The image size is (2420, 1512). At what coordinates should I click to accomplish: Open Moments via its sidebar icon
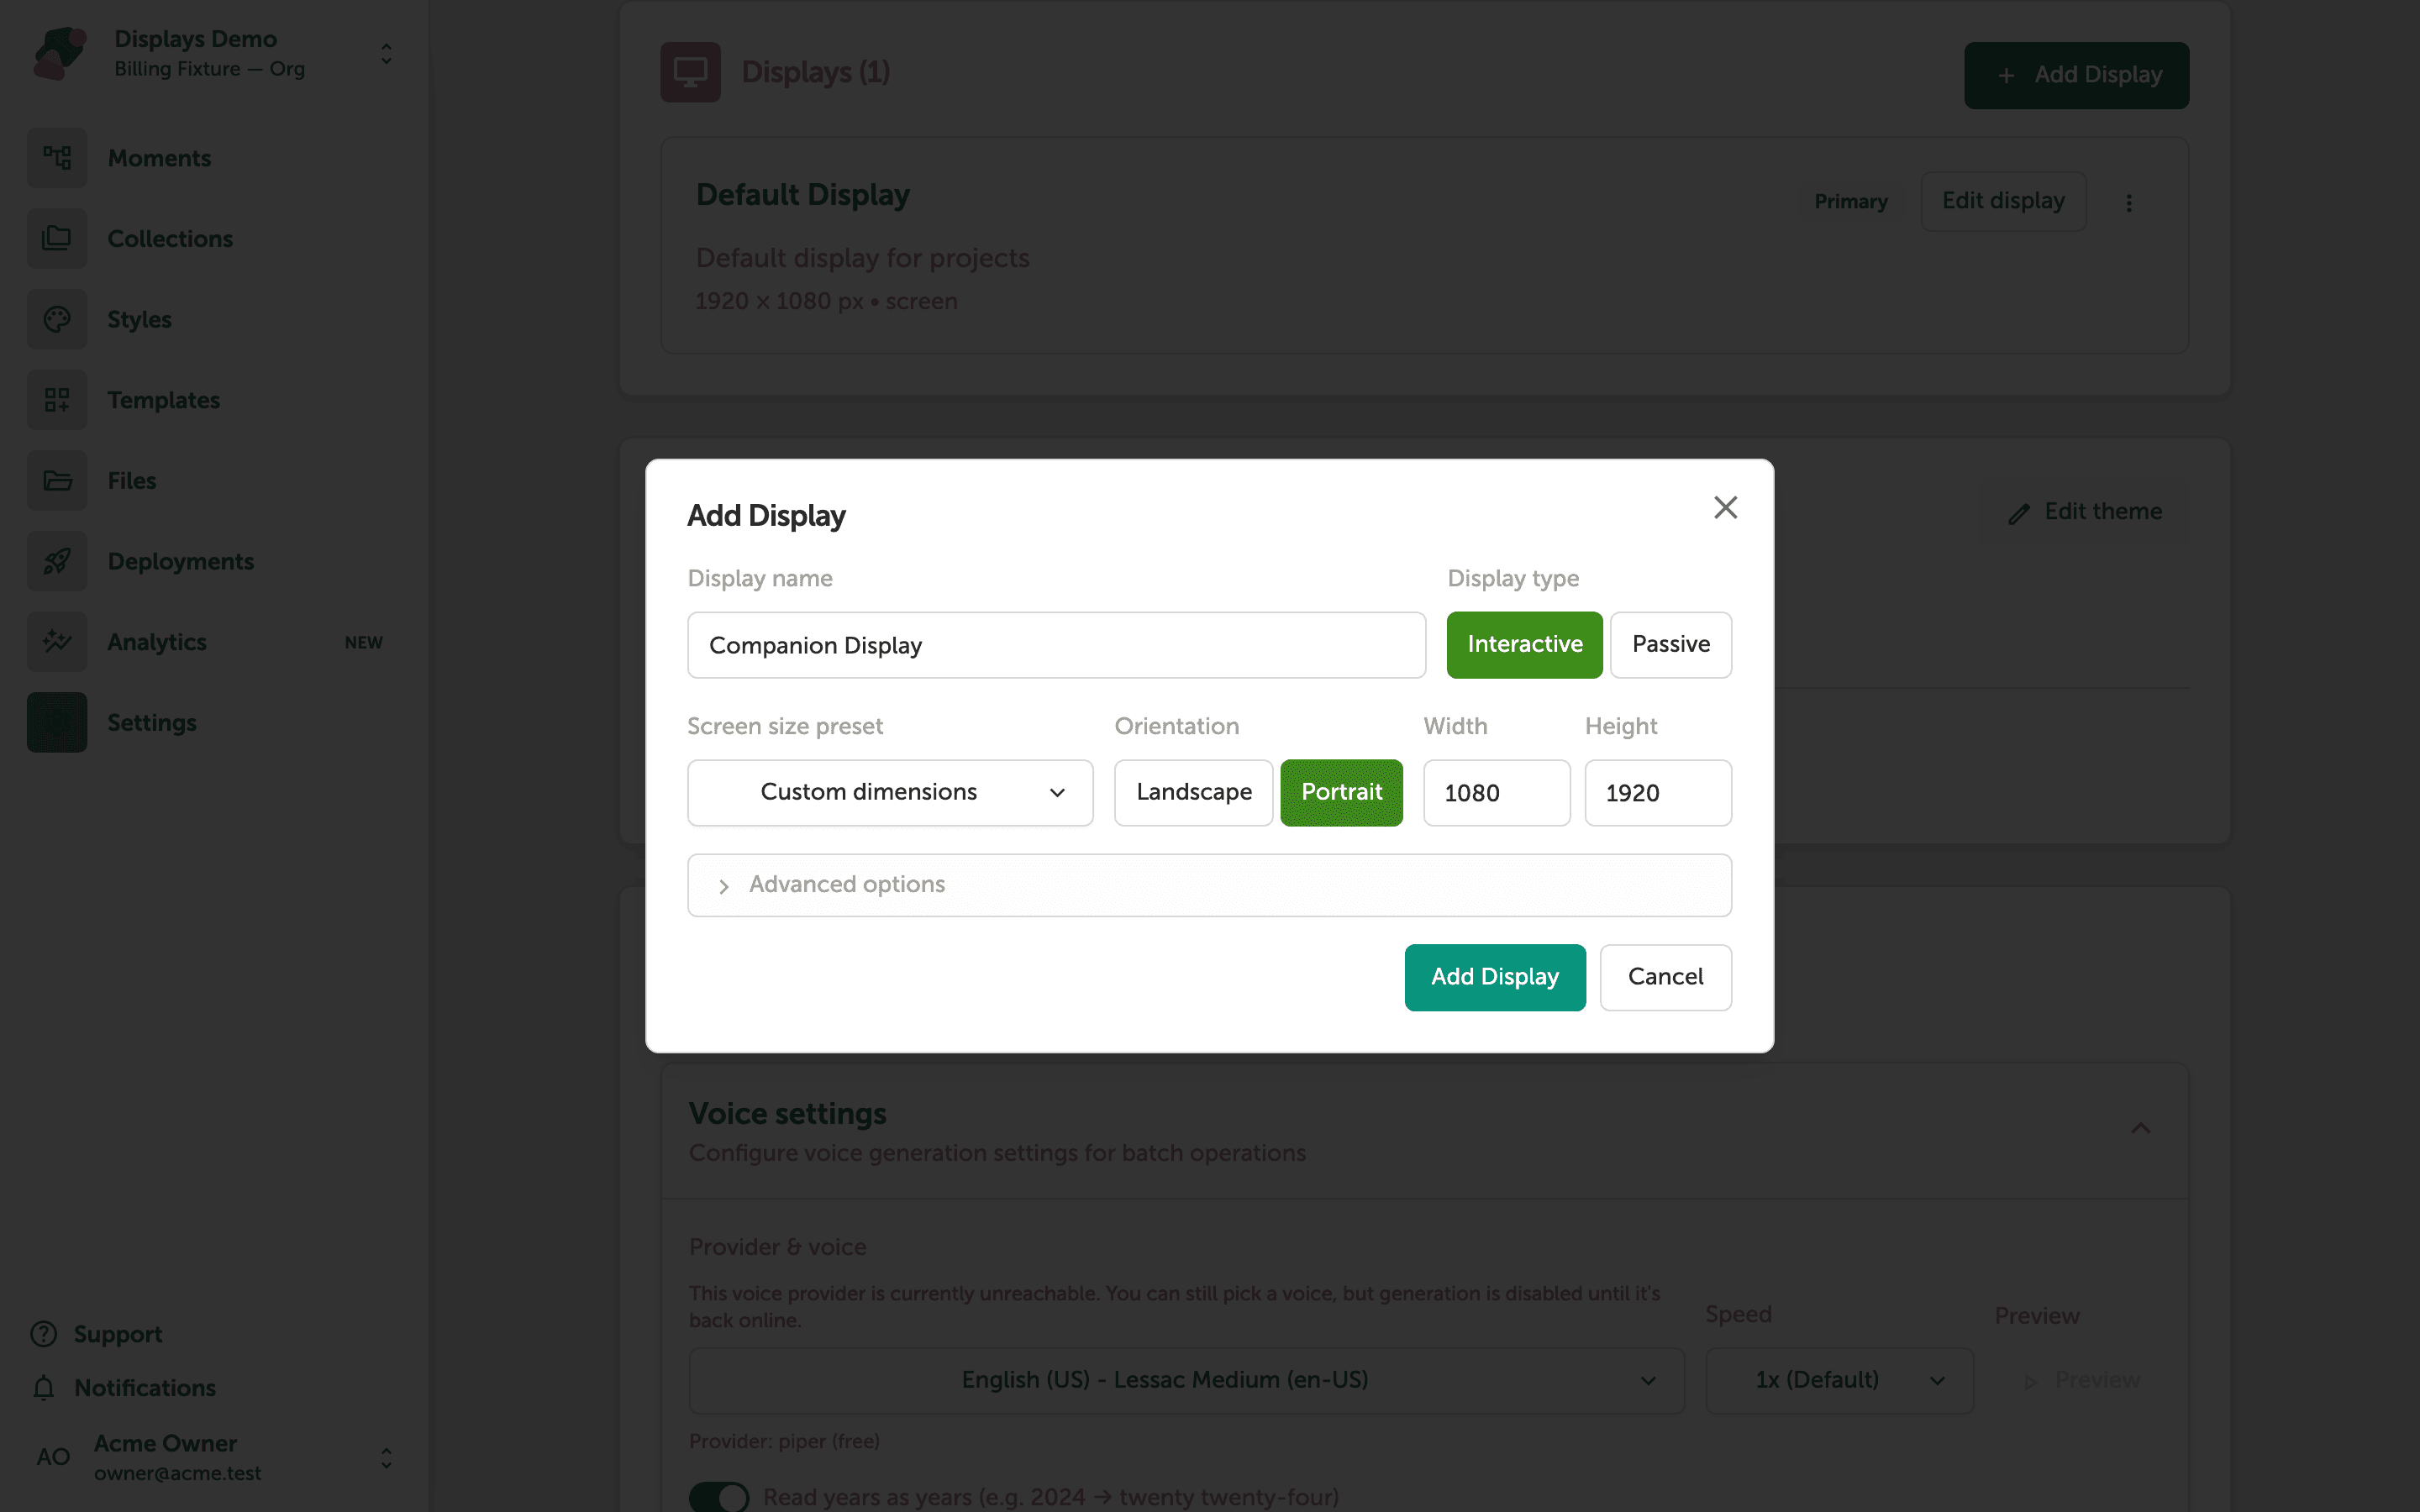pyautogui.click(x=57, y=158)
